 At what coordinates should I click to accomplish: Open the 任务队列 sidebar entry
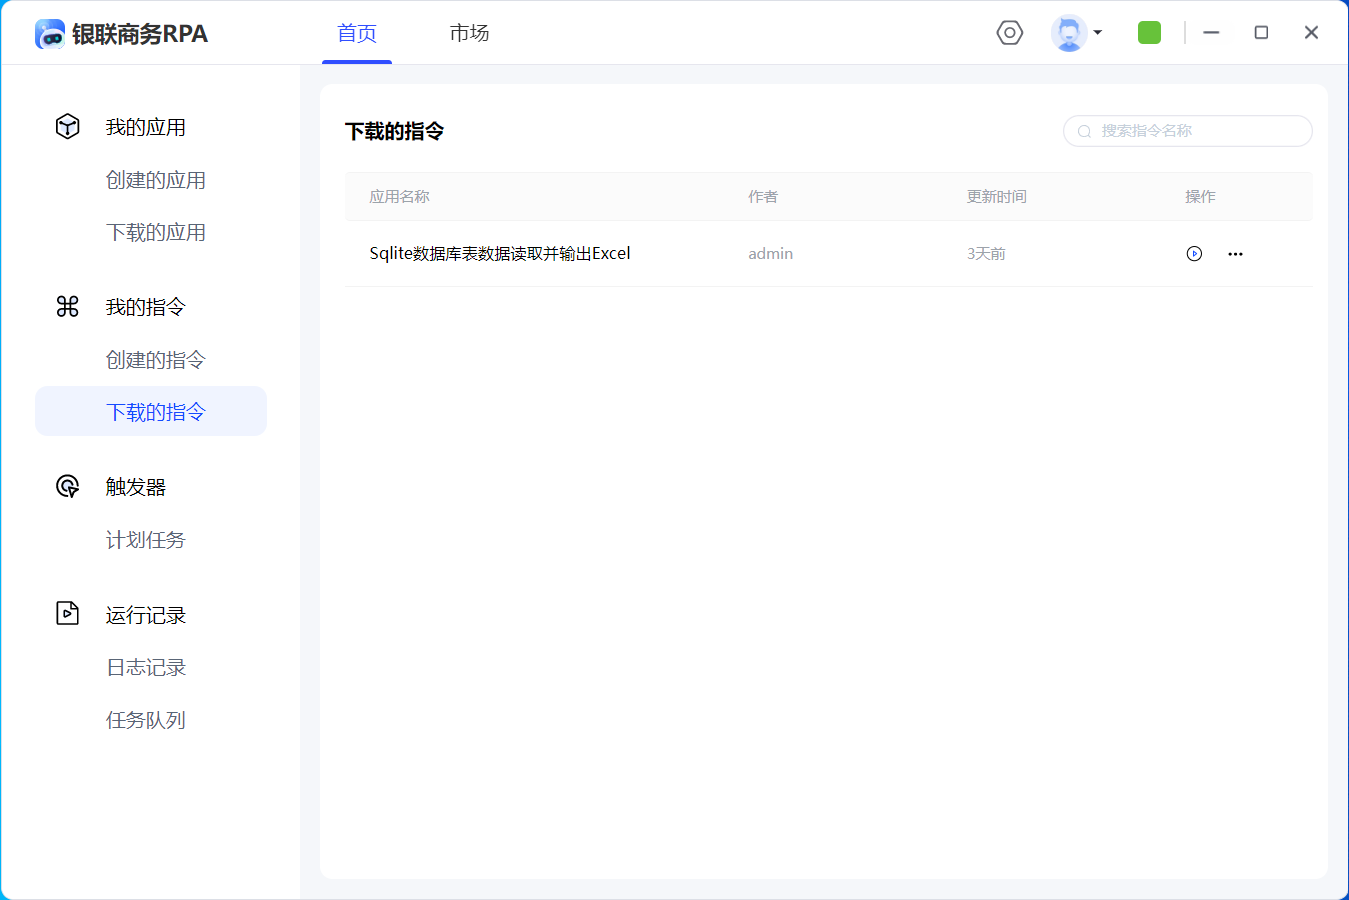[x=146, y=720]
